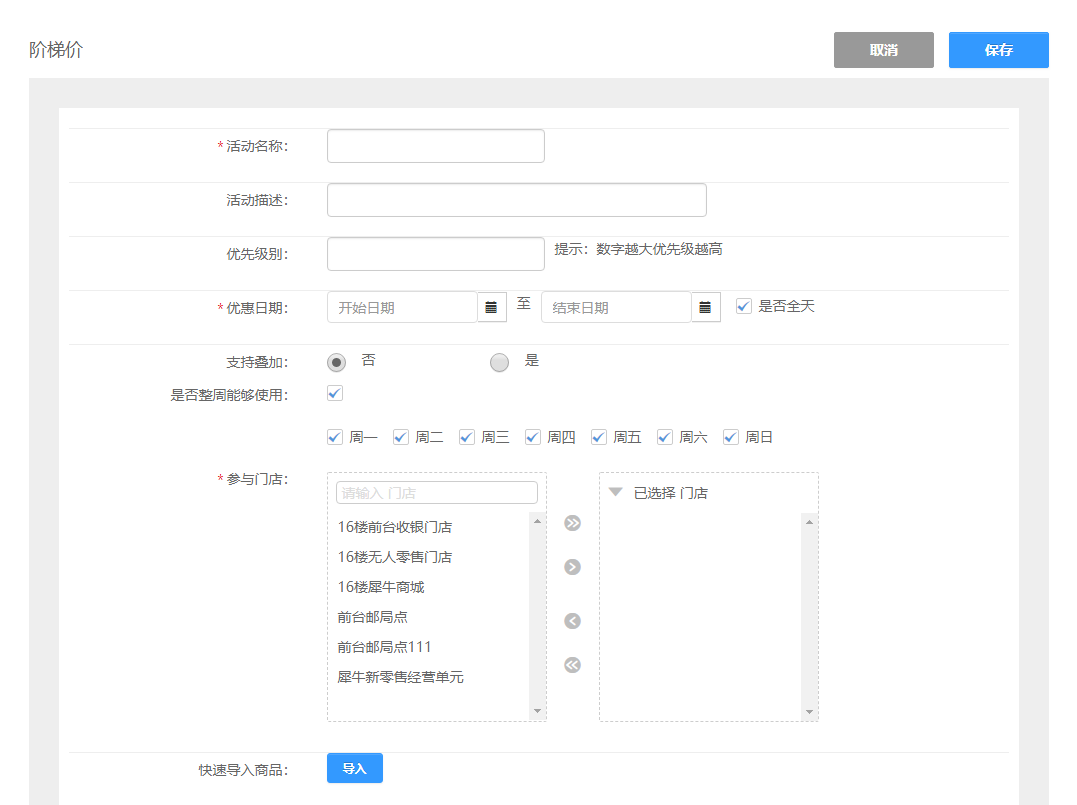Select 前台邮局点111 in store list

coord(384,647)
